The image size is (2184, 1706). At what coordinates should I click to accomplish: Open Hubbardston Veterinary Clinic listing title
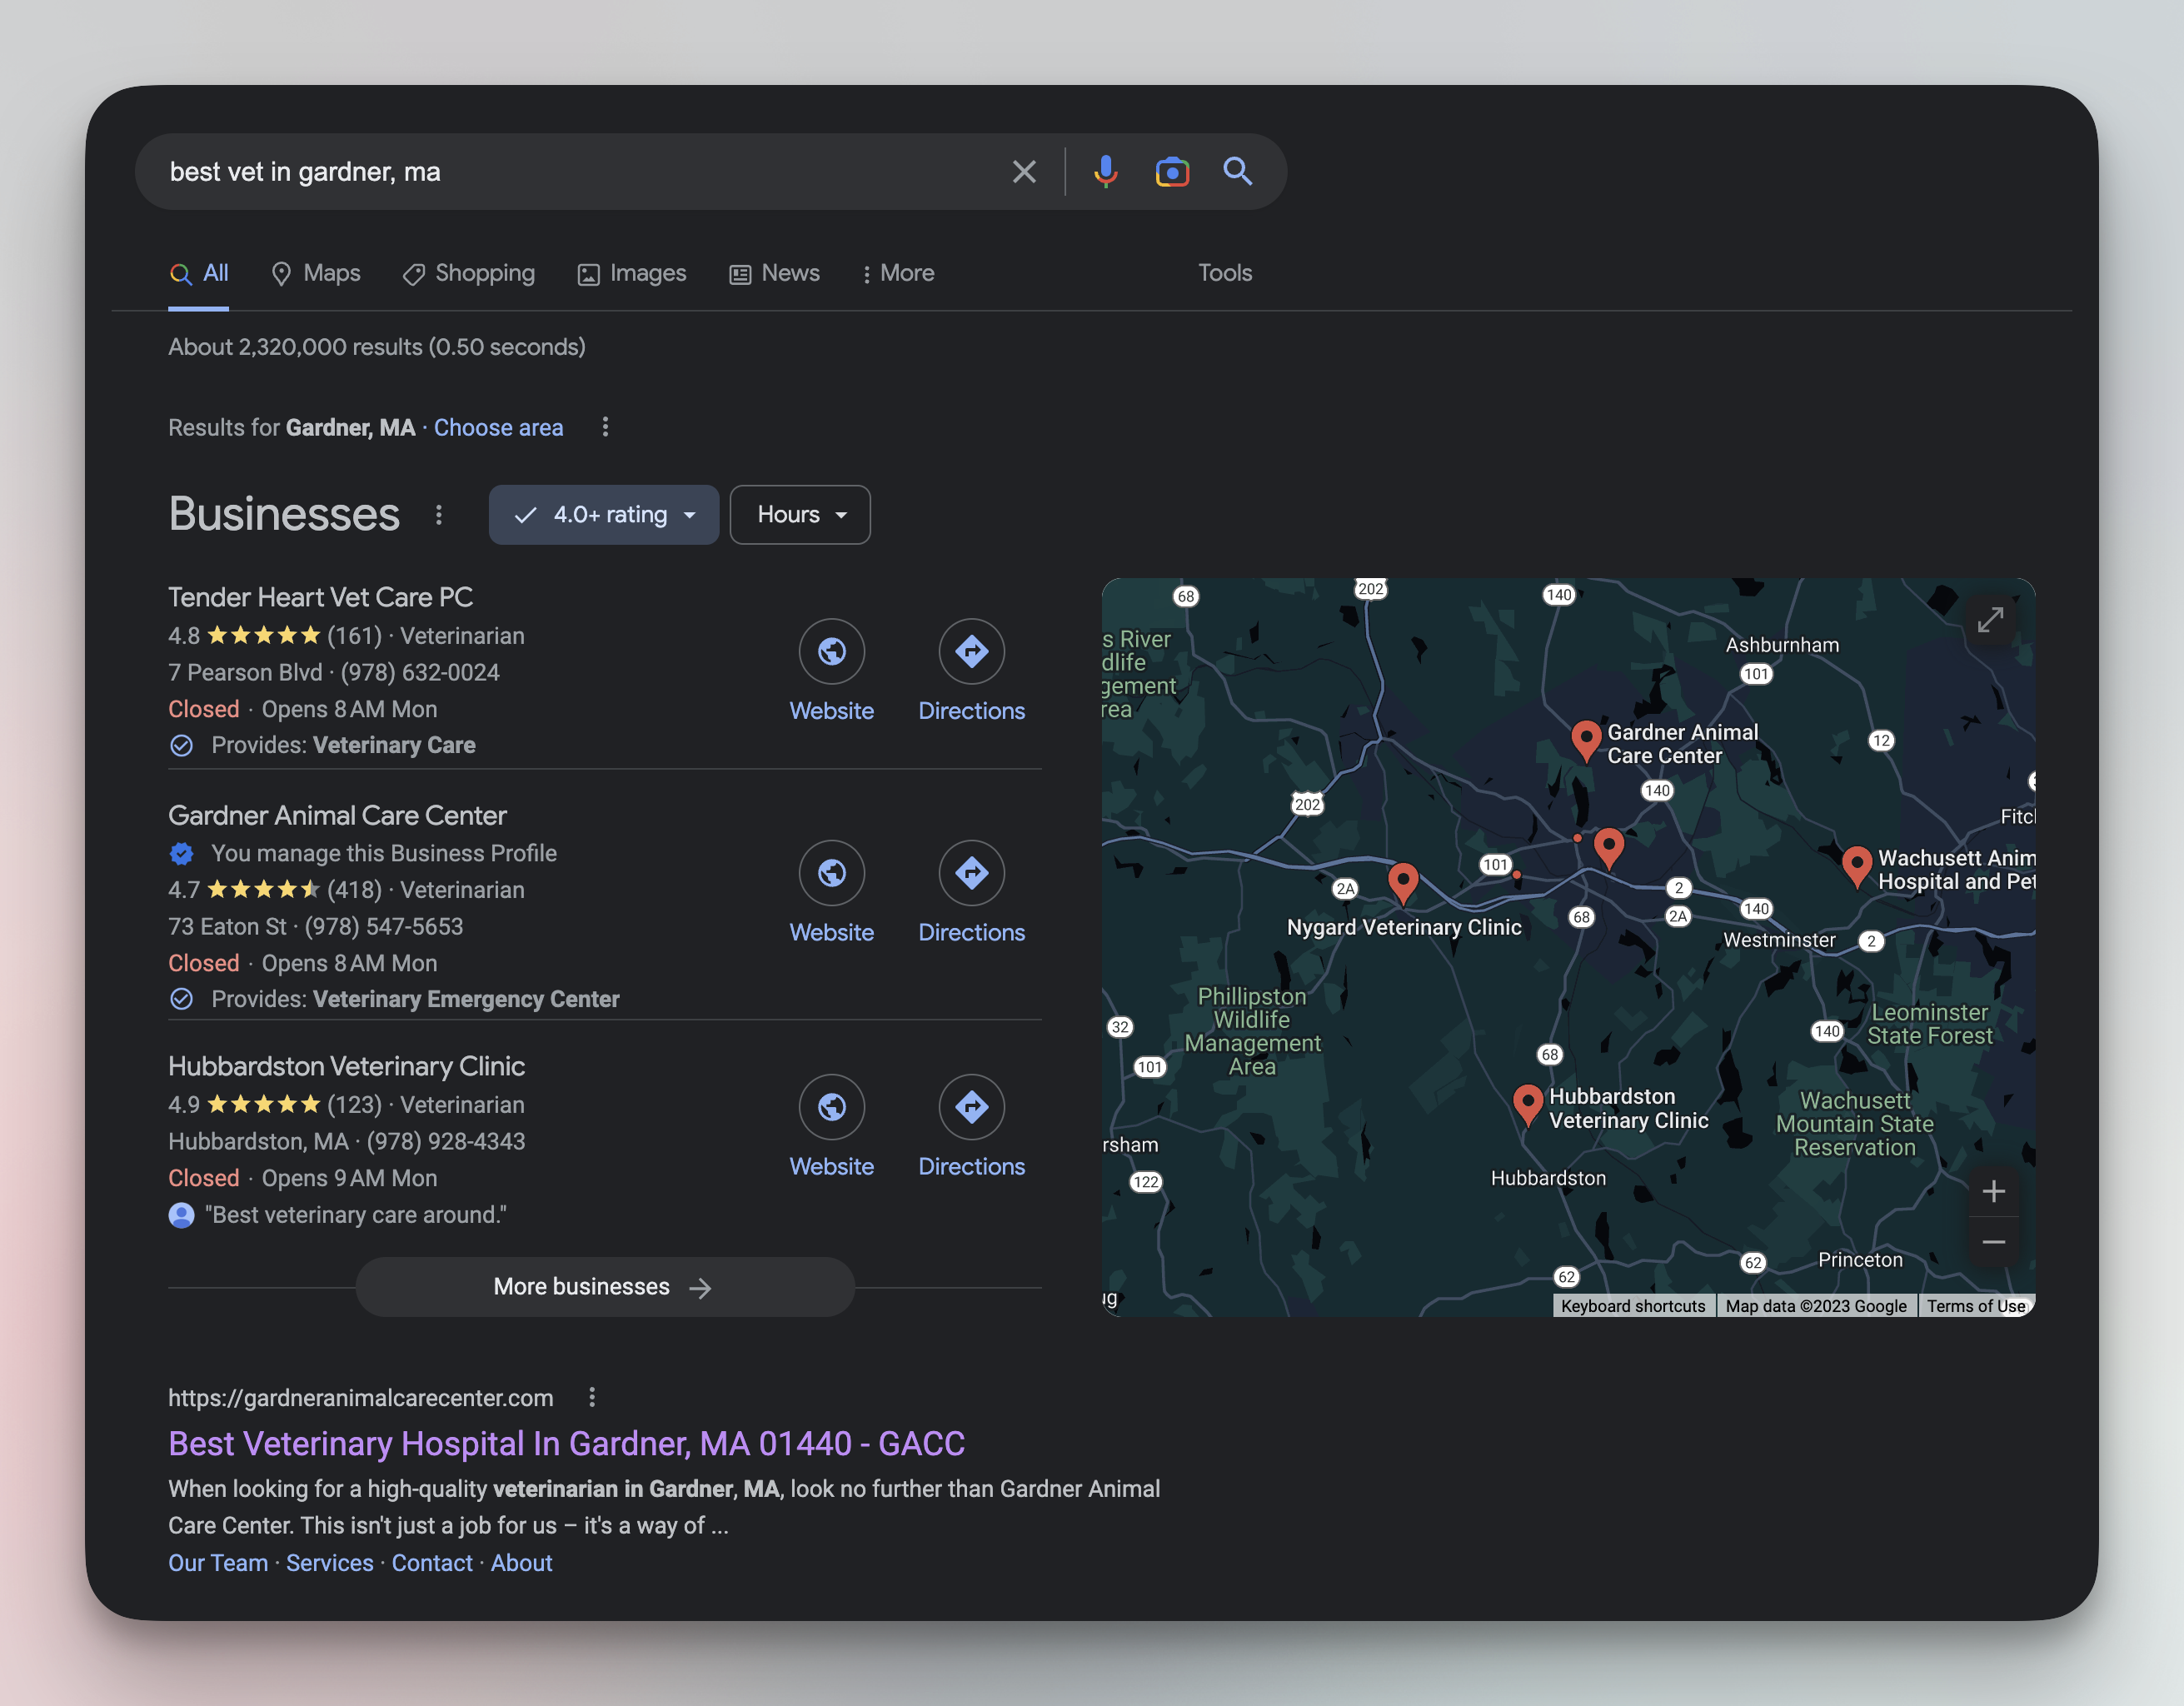tap(346, 1066)
